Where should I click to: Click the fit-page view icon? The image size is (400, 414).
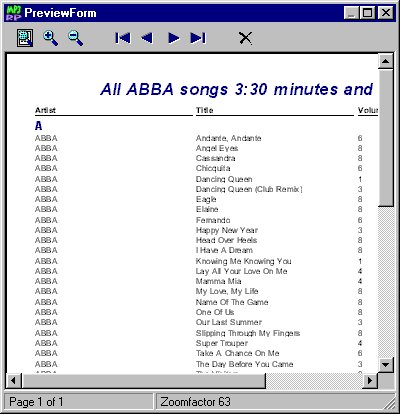point(25,38)
